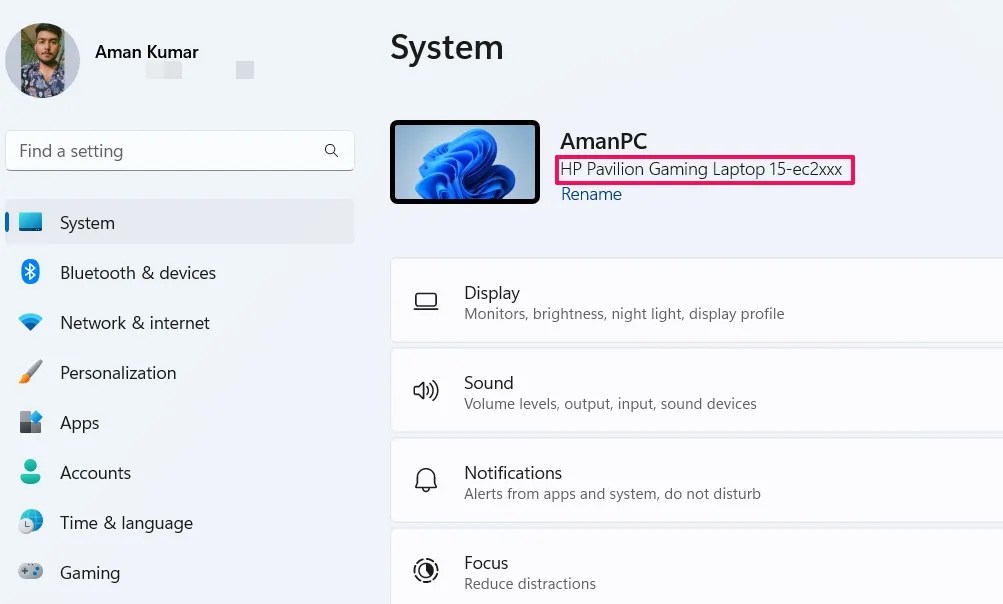The image size is (1003, 604).
Task: Open Display settings card
Action: [x=697, y=301]
